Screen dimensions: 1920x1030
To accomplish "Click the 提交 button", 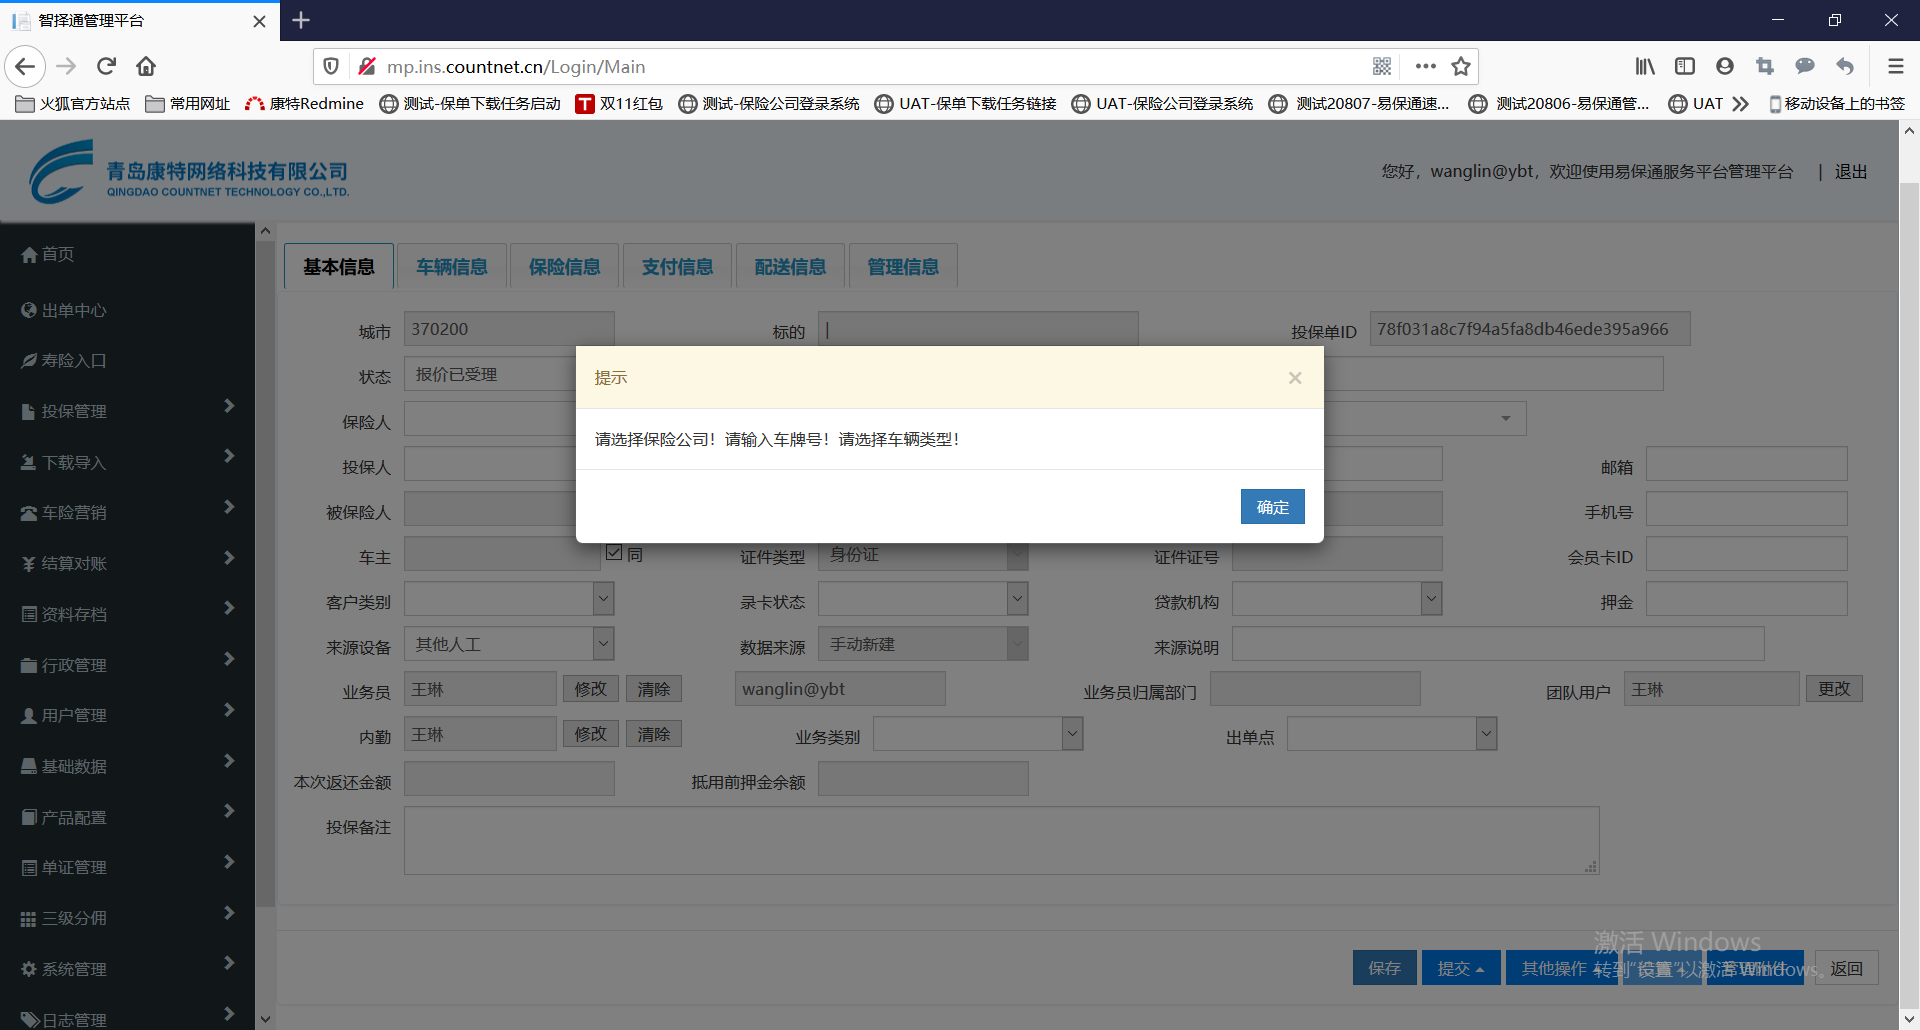I will 1461,968.
